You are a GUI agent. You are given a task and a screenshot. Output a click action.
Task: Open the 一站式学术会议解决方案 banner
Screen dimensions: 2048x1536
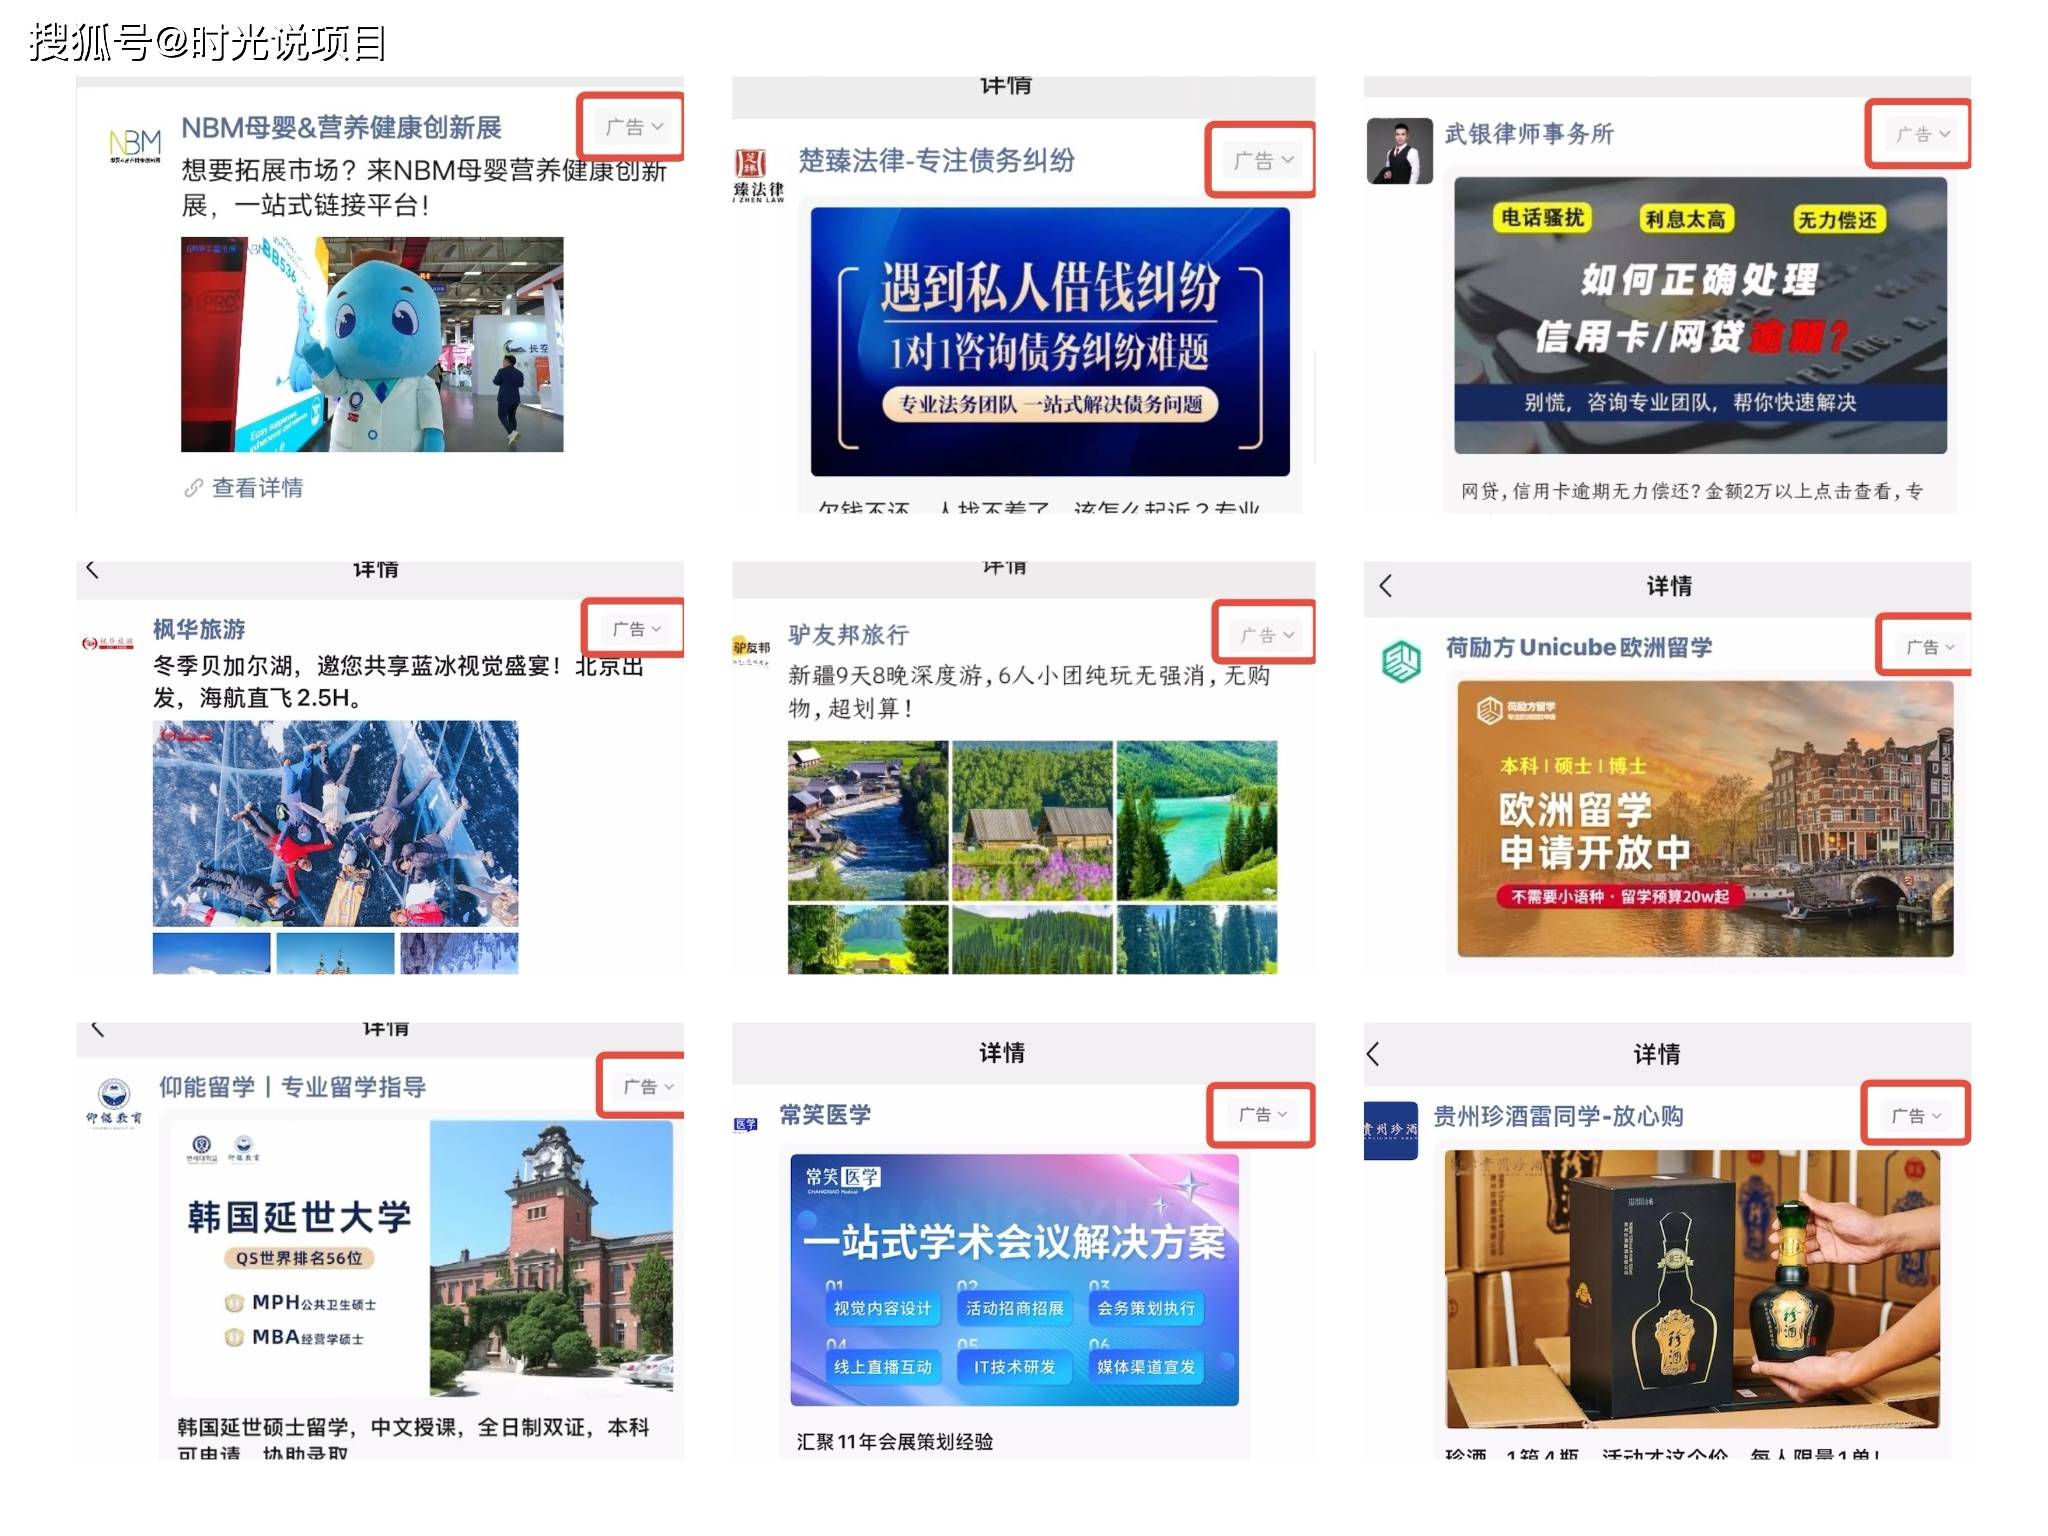[x=1014, y=1280]
